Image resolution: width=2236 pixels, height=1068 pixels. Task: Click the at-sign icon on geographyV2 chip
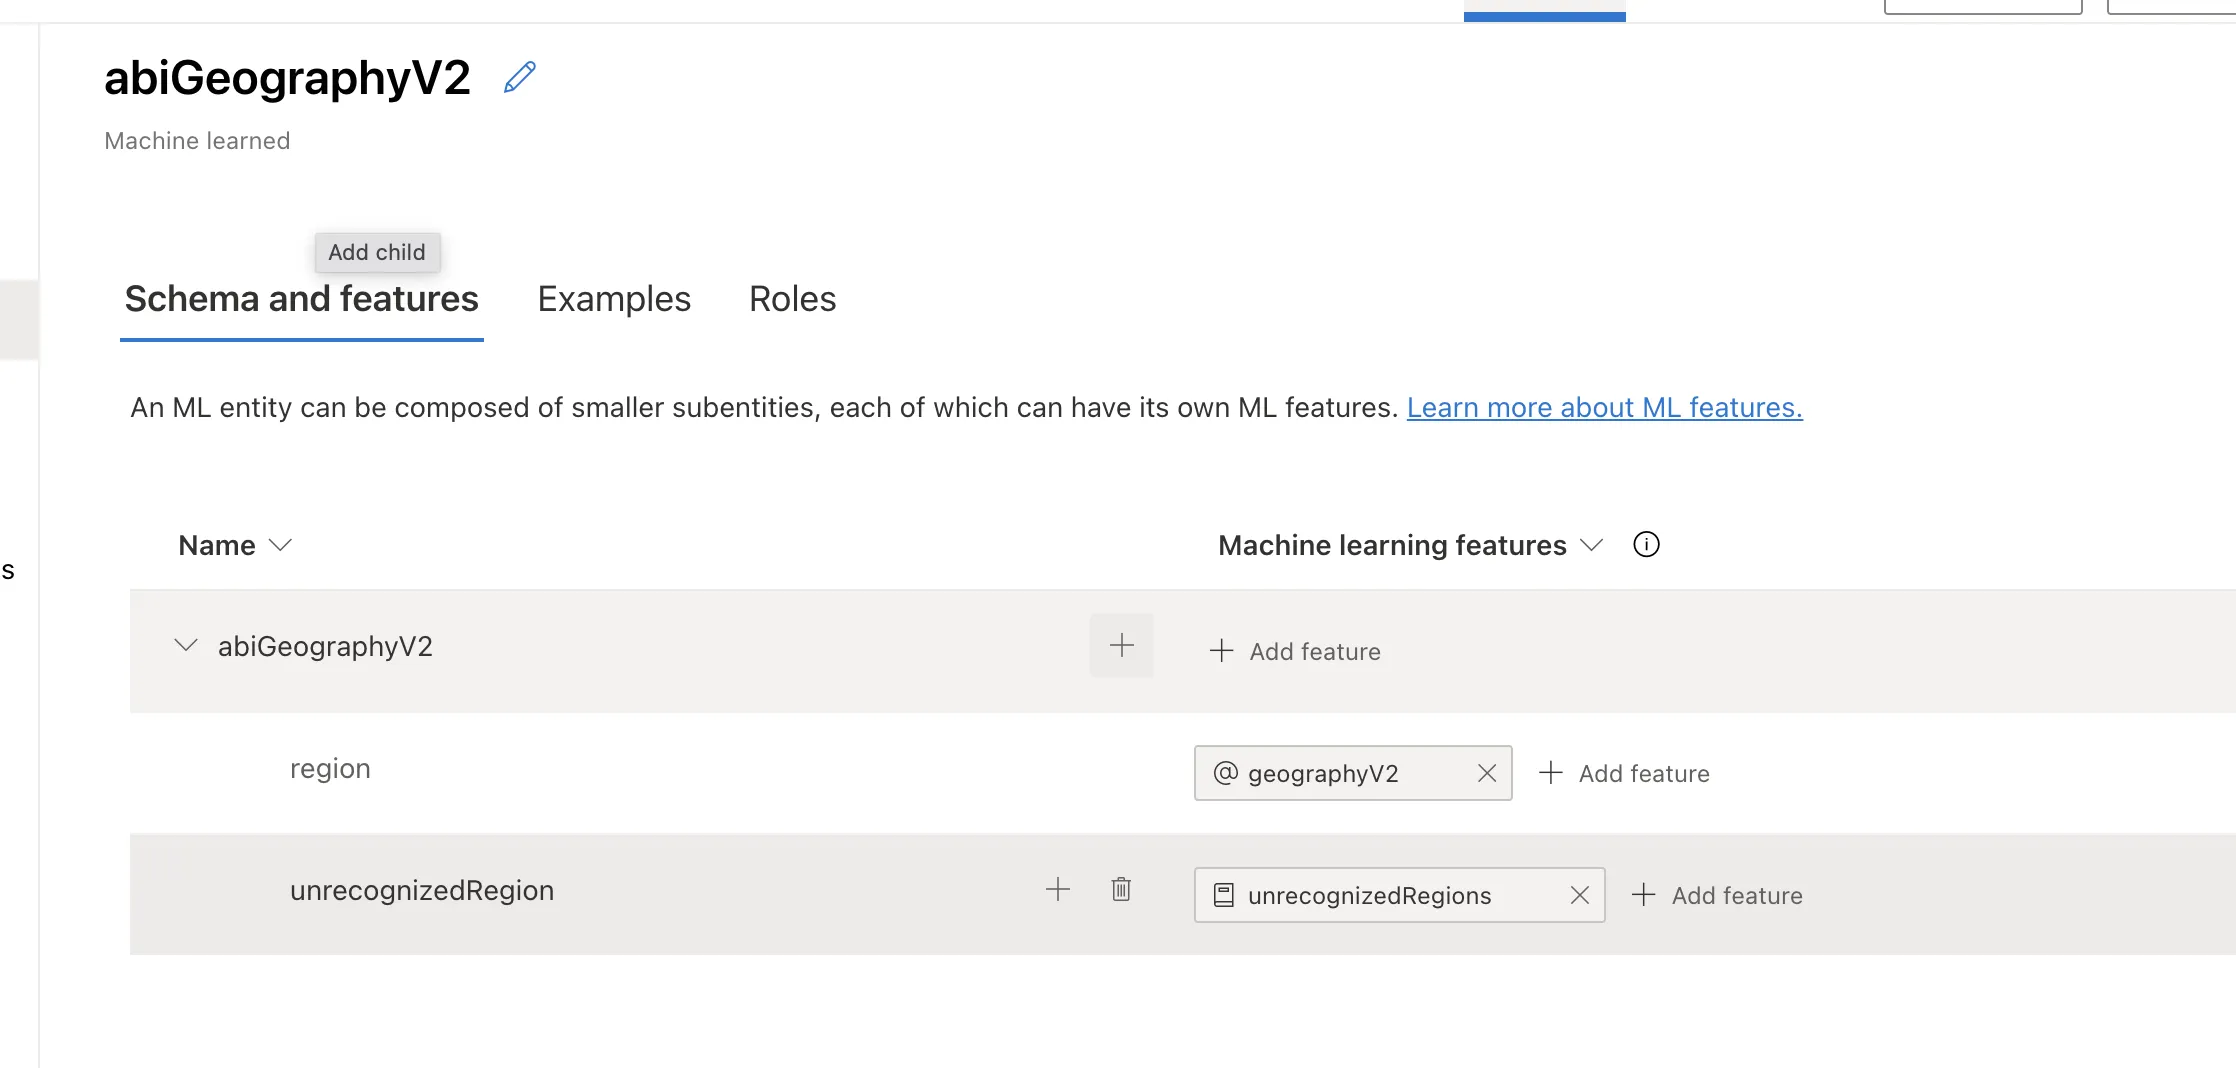click(1225, 773)
